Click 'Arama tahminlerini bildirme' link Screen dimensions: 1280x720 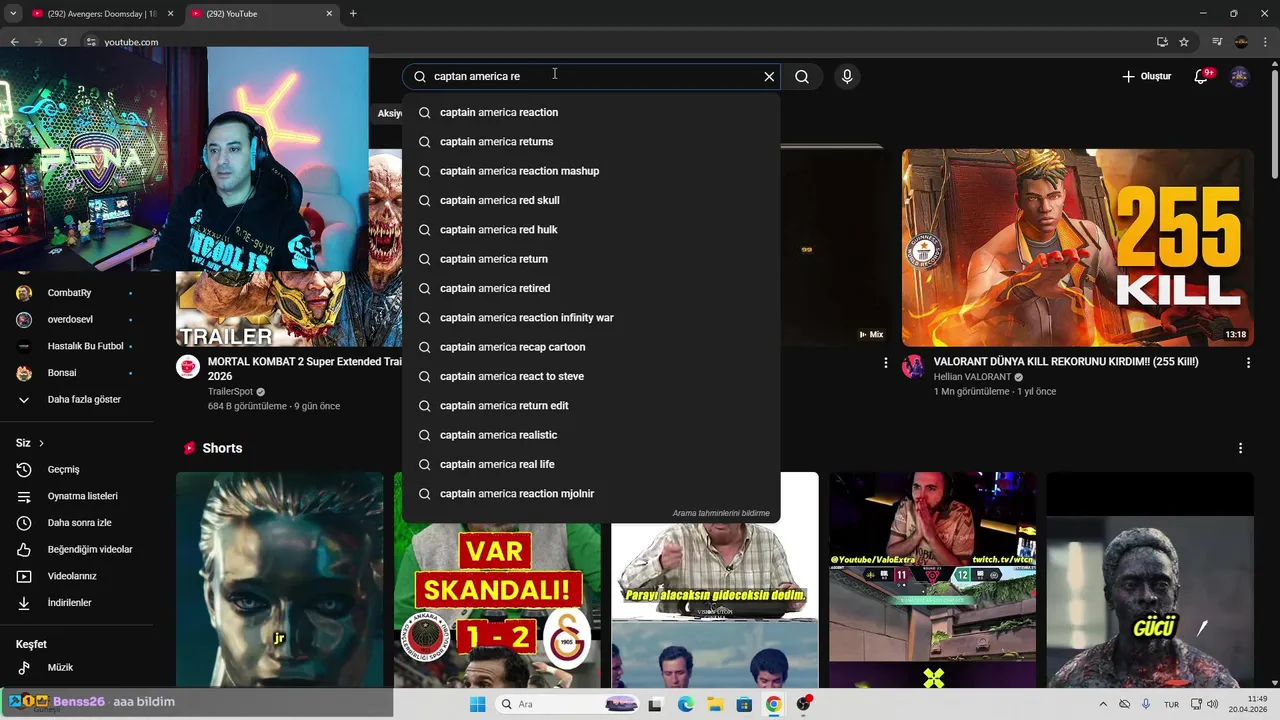pyautogui.click(x=721, y=513)
